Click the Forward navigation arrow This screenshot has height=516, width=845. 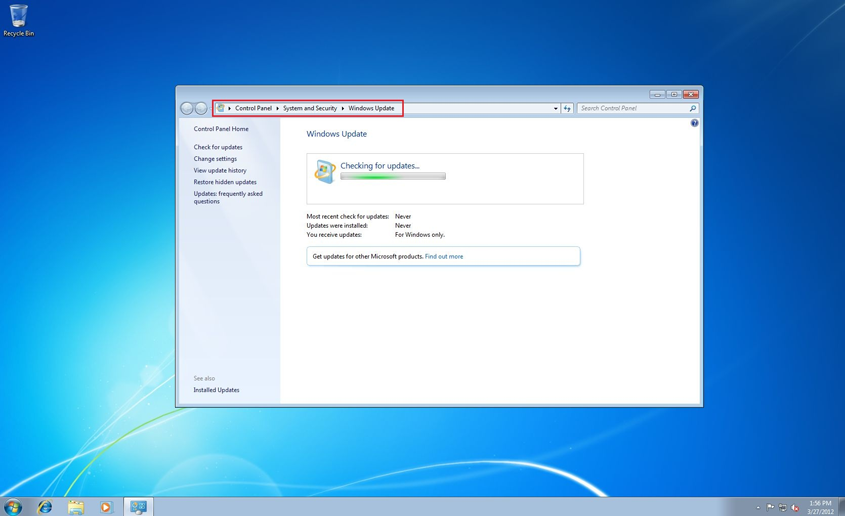[x=201, y=108]
